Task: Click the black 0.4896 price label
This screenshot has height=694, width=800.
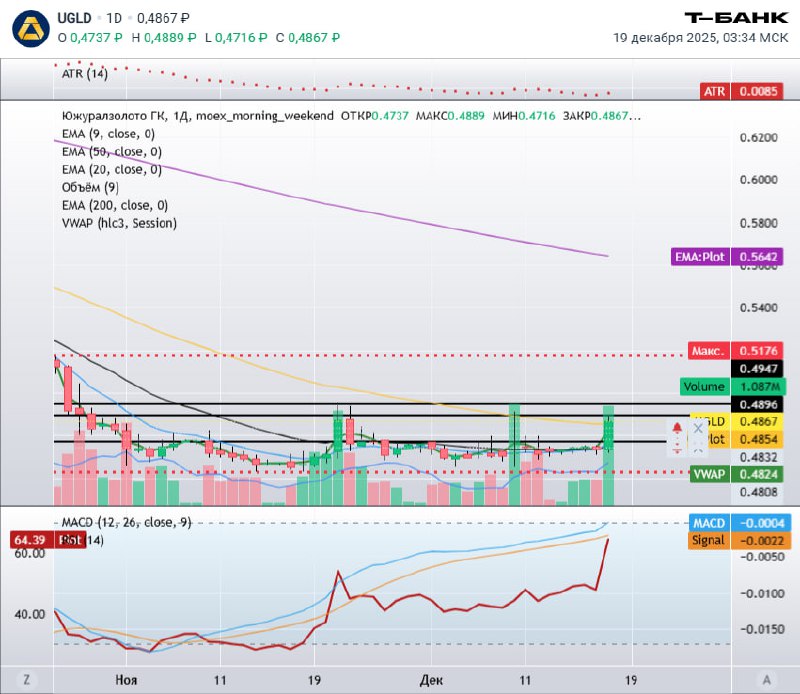Action: click(757, 405)
